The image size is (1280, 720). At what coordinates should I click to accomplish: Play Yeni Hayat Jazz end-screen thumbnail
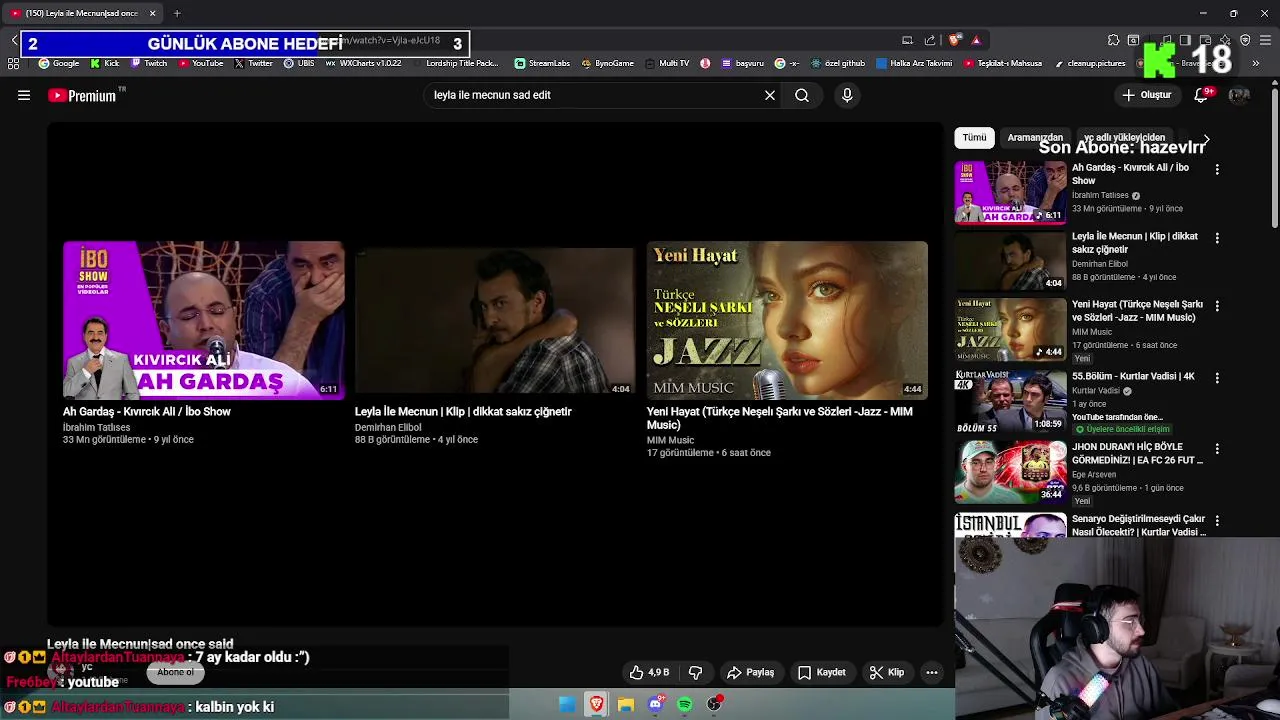(x=787, y=320)
